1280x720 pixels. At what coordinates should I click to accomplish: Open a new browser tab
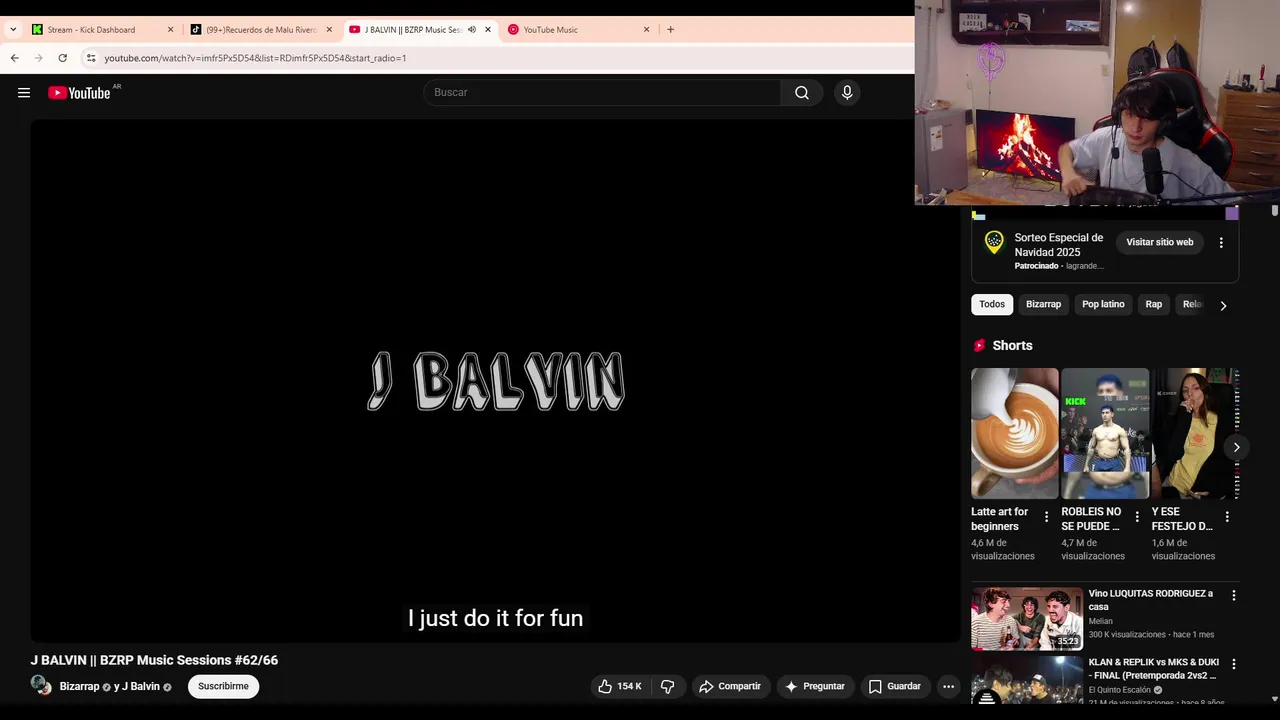pyautogui.click(x=670, y=30)
